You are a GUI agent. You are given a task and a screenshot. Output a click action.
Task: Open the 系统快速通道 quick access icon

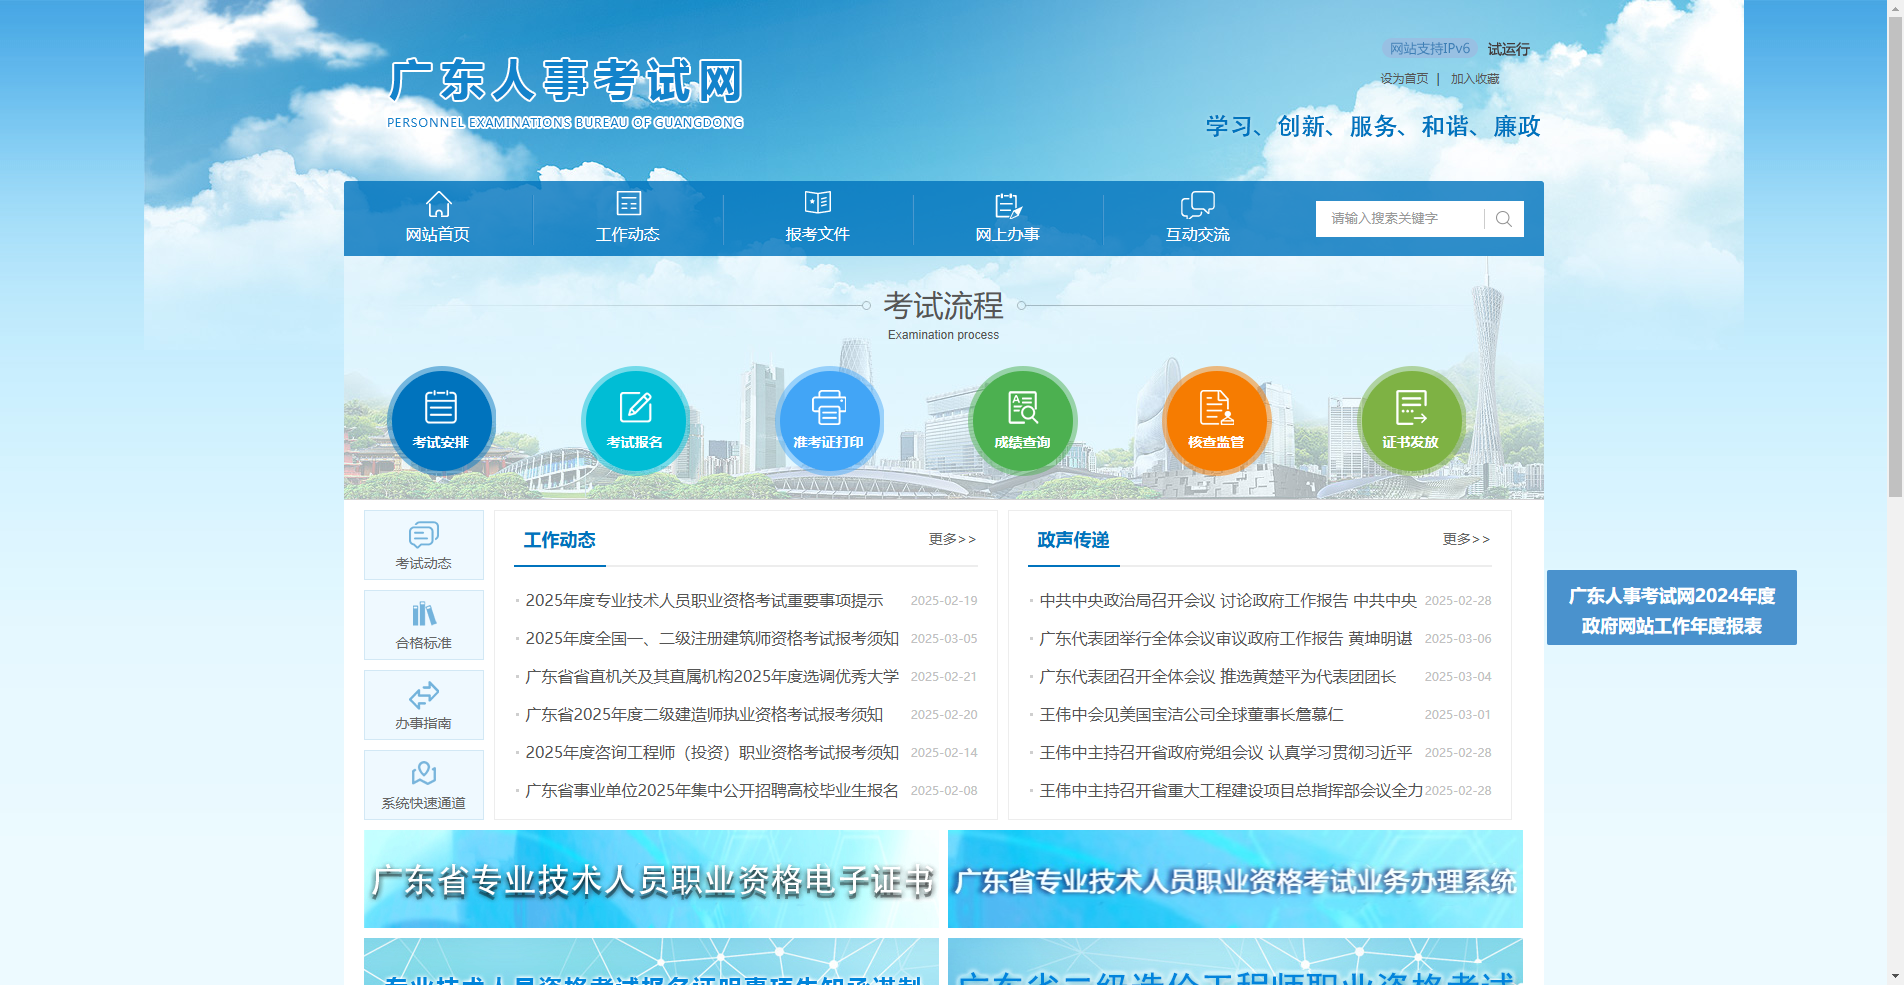(x=423, y=784)
